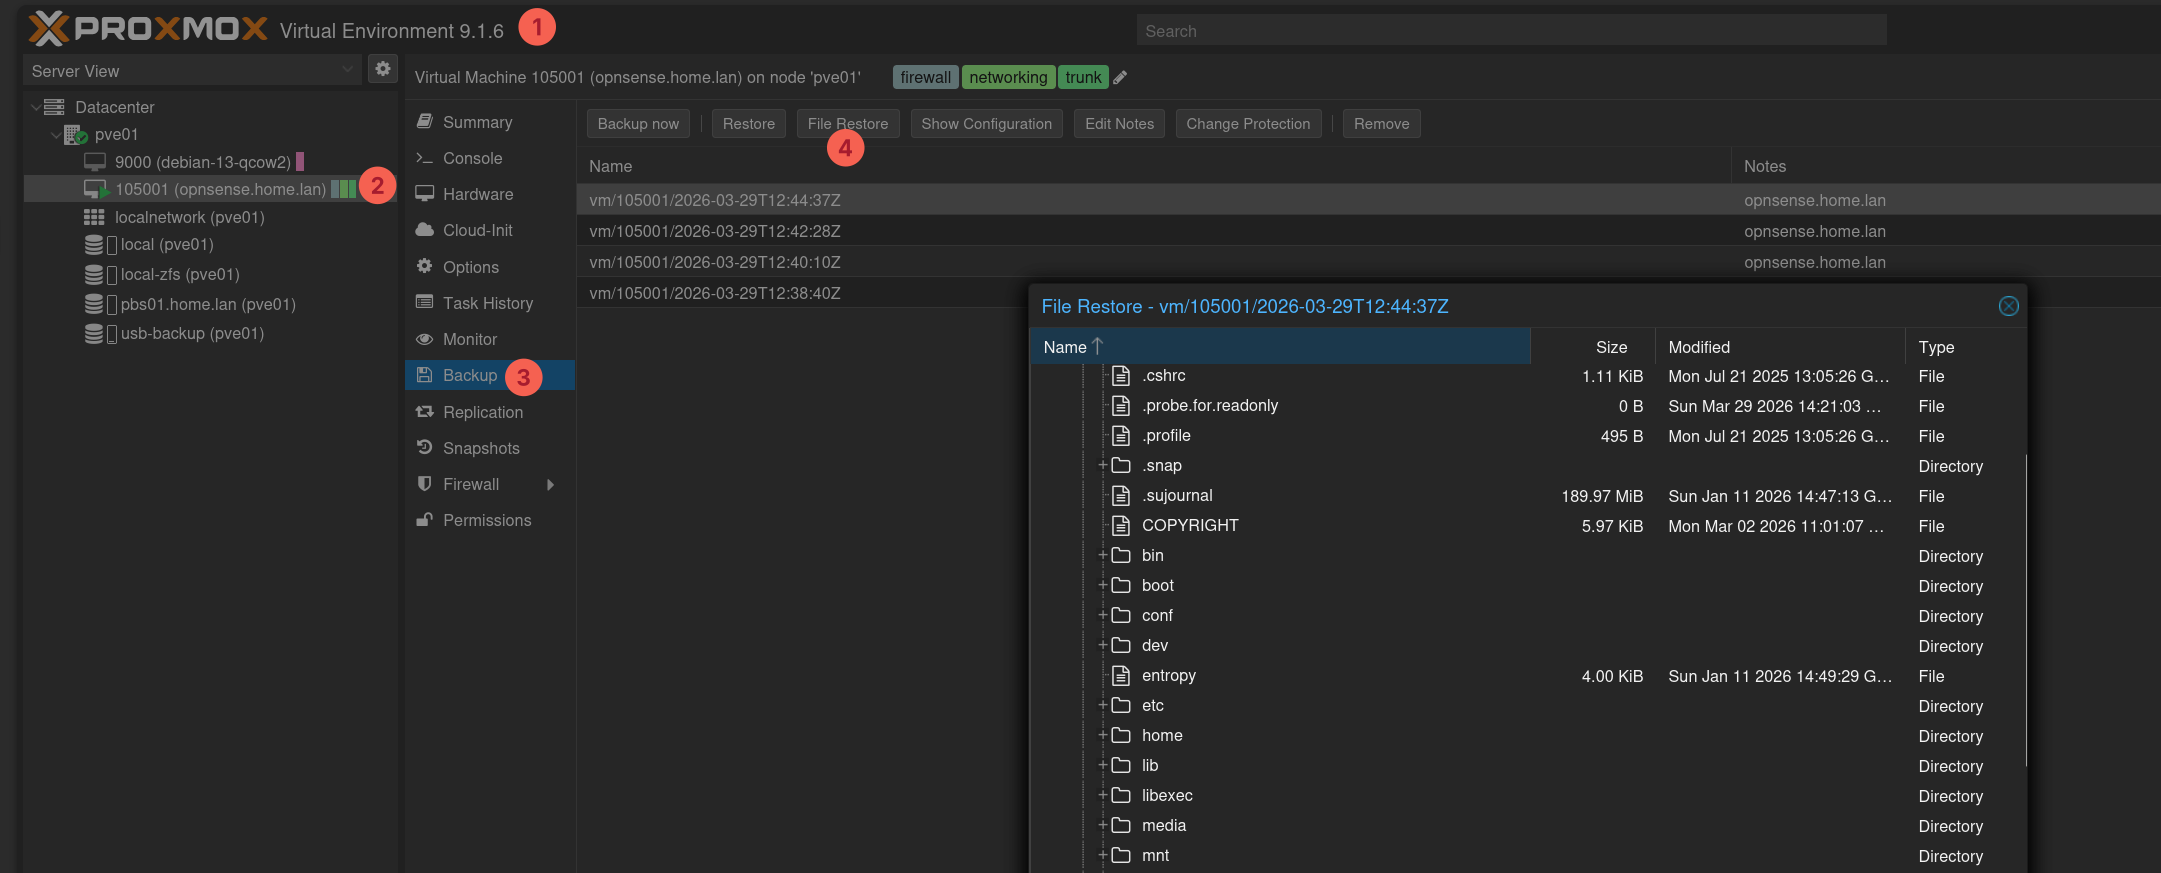Go to the Hardware tab

477,194
